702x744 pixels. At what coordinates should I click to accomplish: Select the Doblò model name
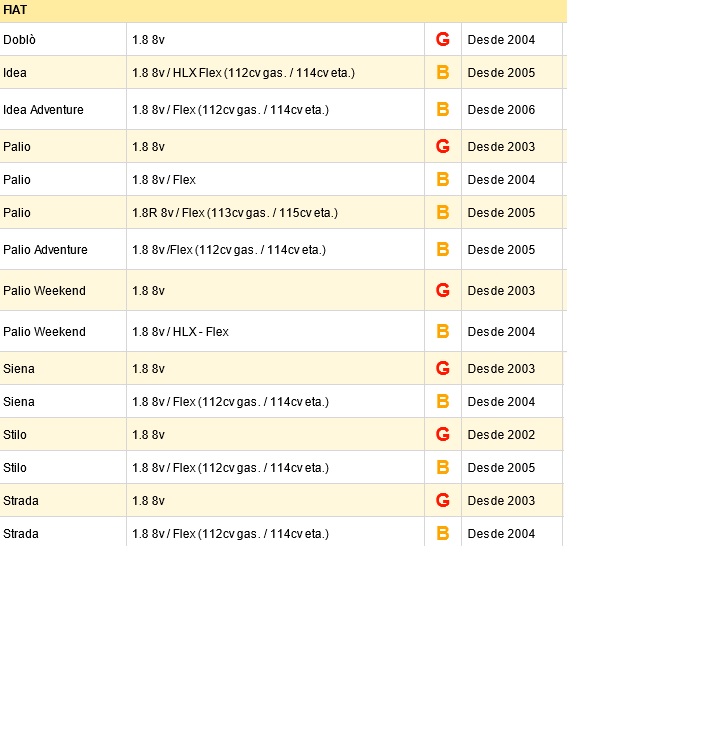pyautogui.click(x=19, y=40)
